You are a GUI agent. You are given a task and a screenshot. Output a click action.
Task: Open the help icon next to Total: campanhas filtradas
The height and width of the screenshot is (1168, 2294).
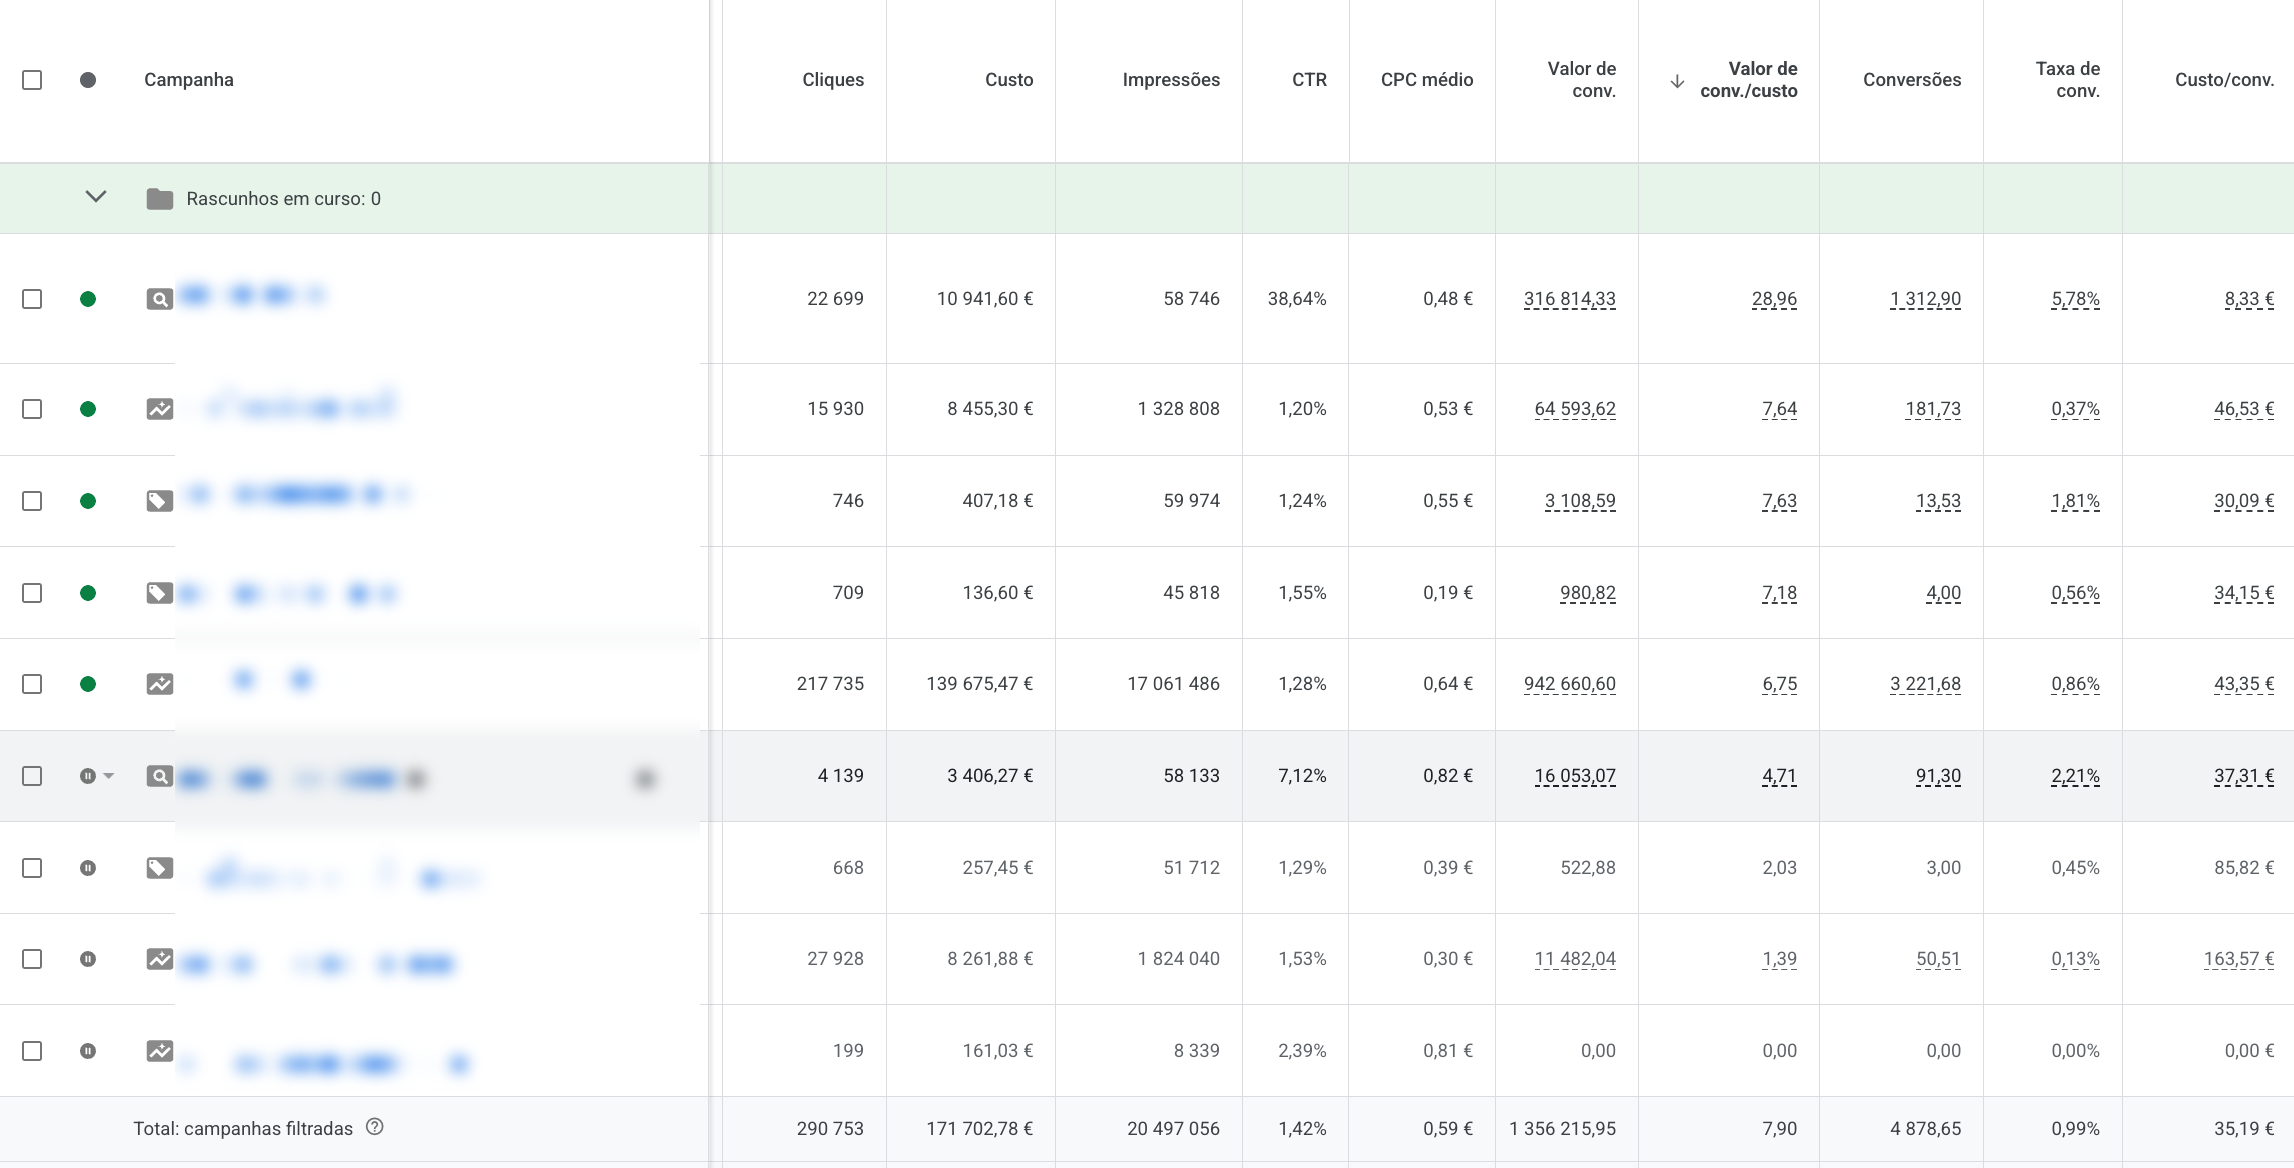pyautogui.click(x=375, y=1127)
